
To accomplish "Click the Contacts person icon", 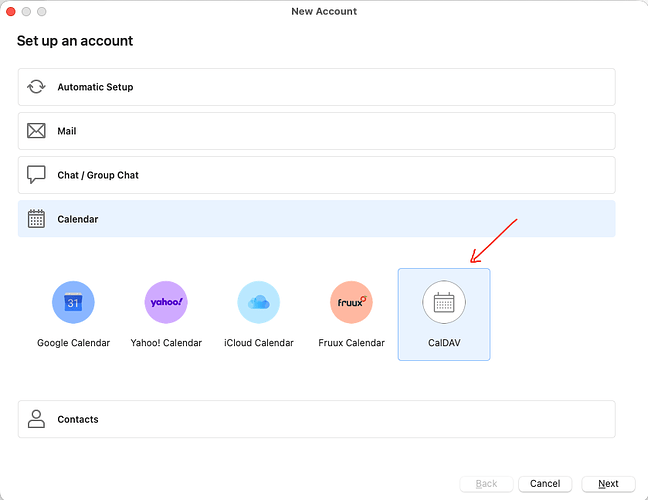I will click(x=36, y=419).
